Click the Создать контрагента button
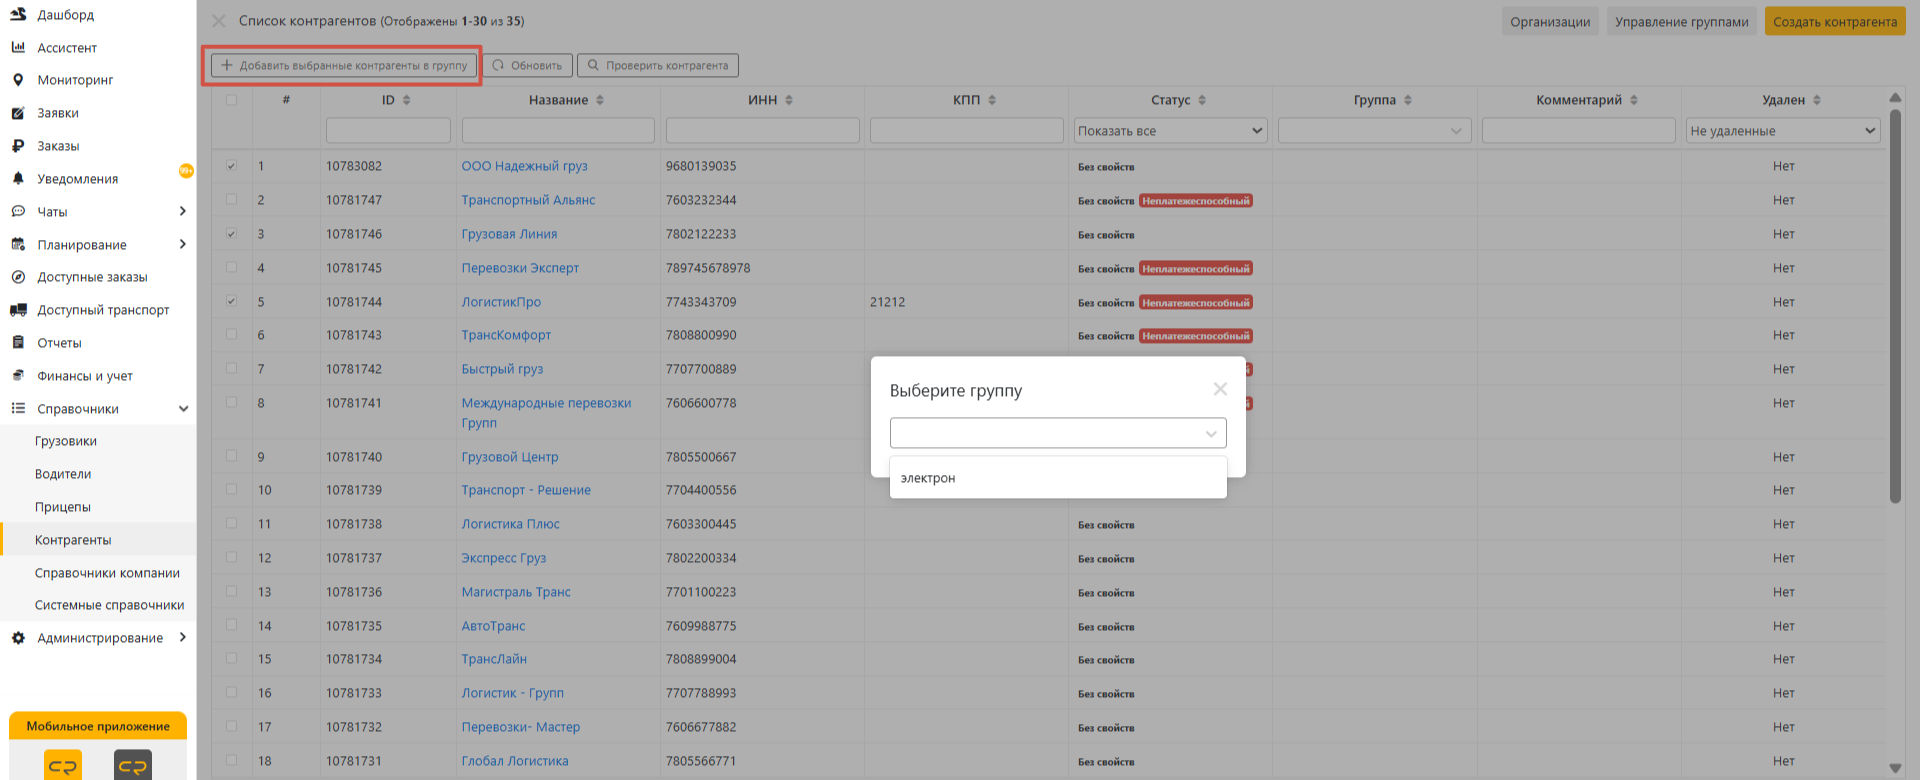This screenshot has width=1920, height=780. [x=1834, y=22]
